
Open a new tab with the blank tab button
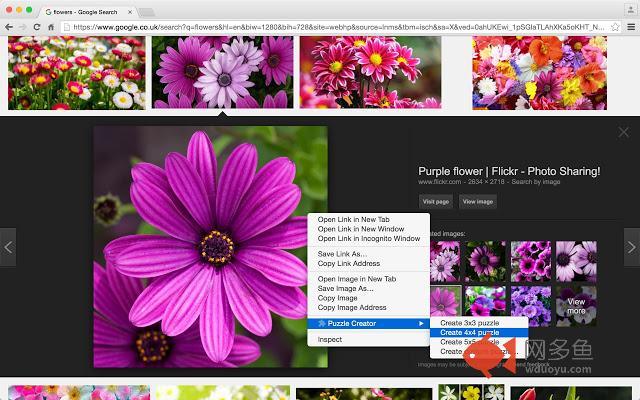point(147,12)
